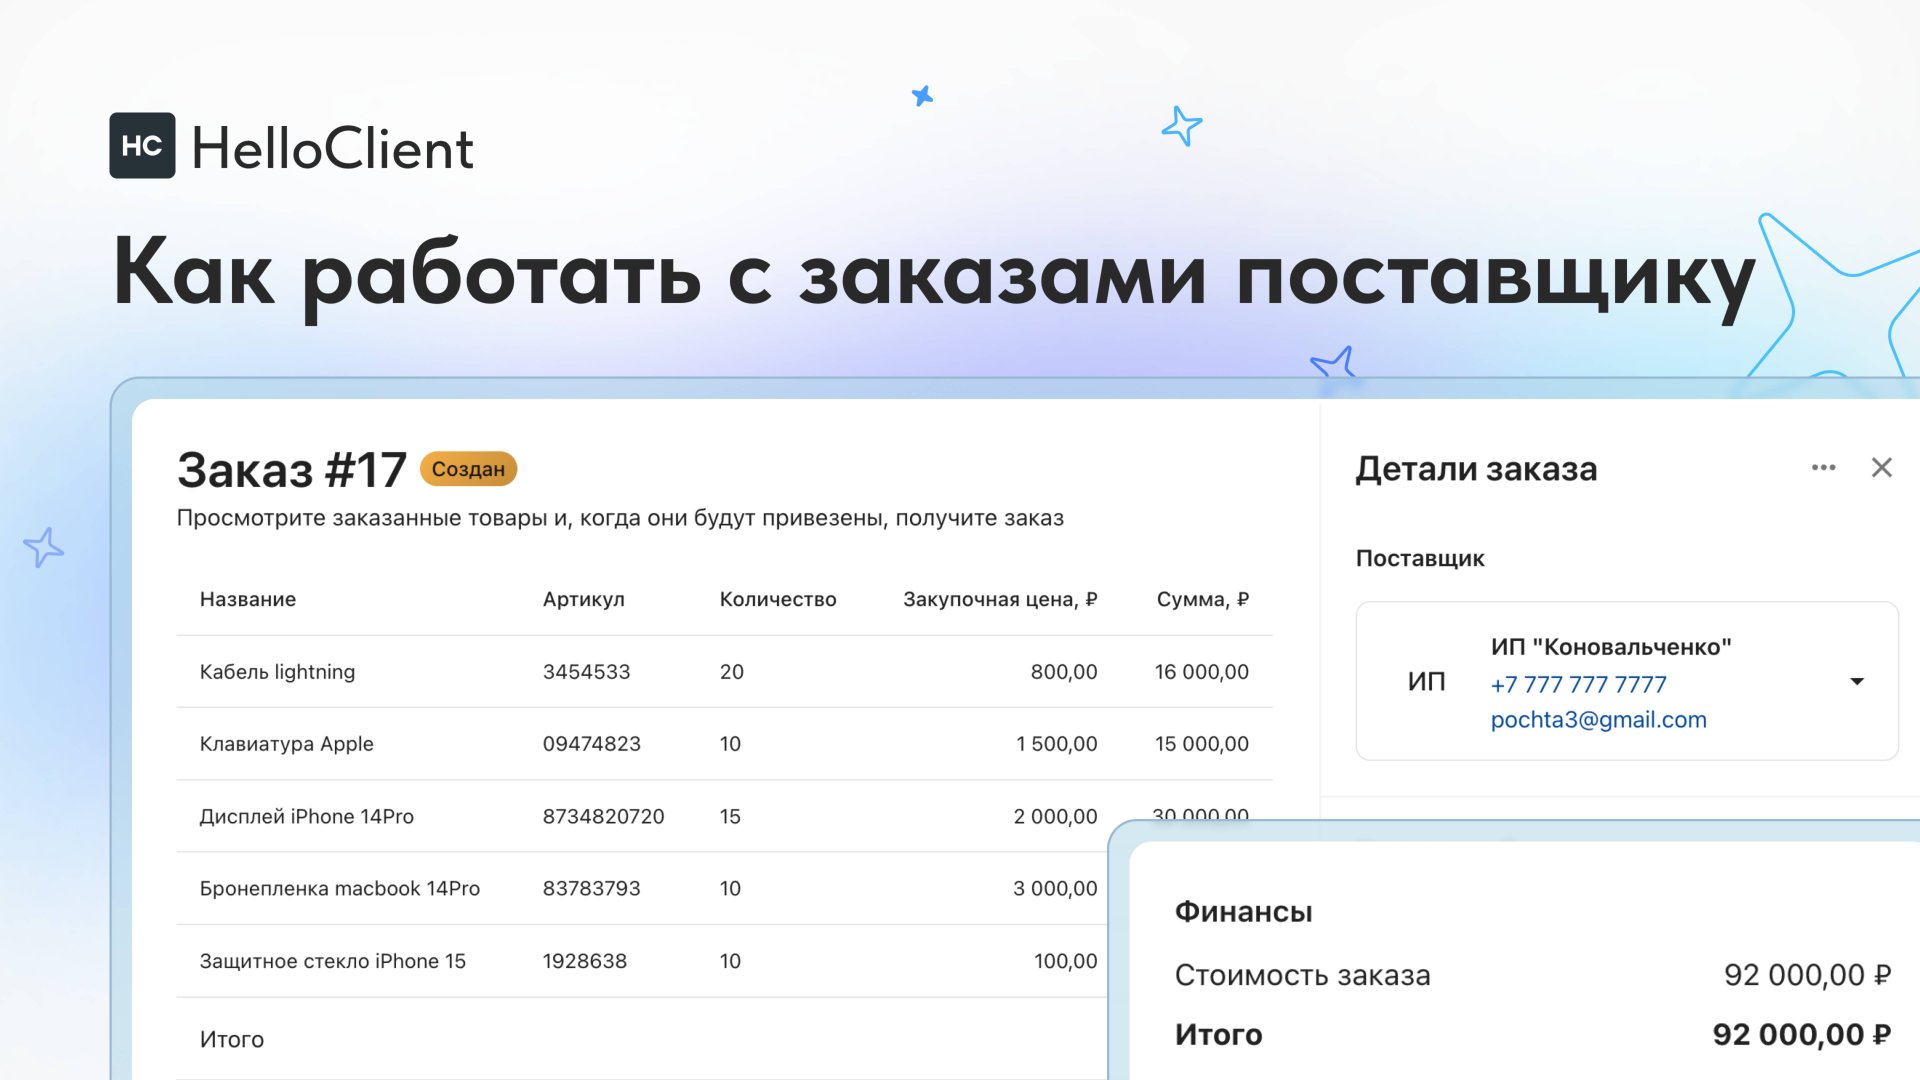The image size is (1920, 1080).
Task: Click the Стоимость заказа label
Action: click(1302, 975)
